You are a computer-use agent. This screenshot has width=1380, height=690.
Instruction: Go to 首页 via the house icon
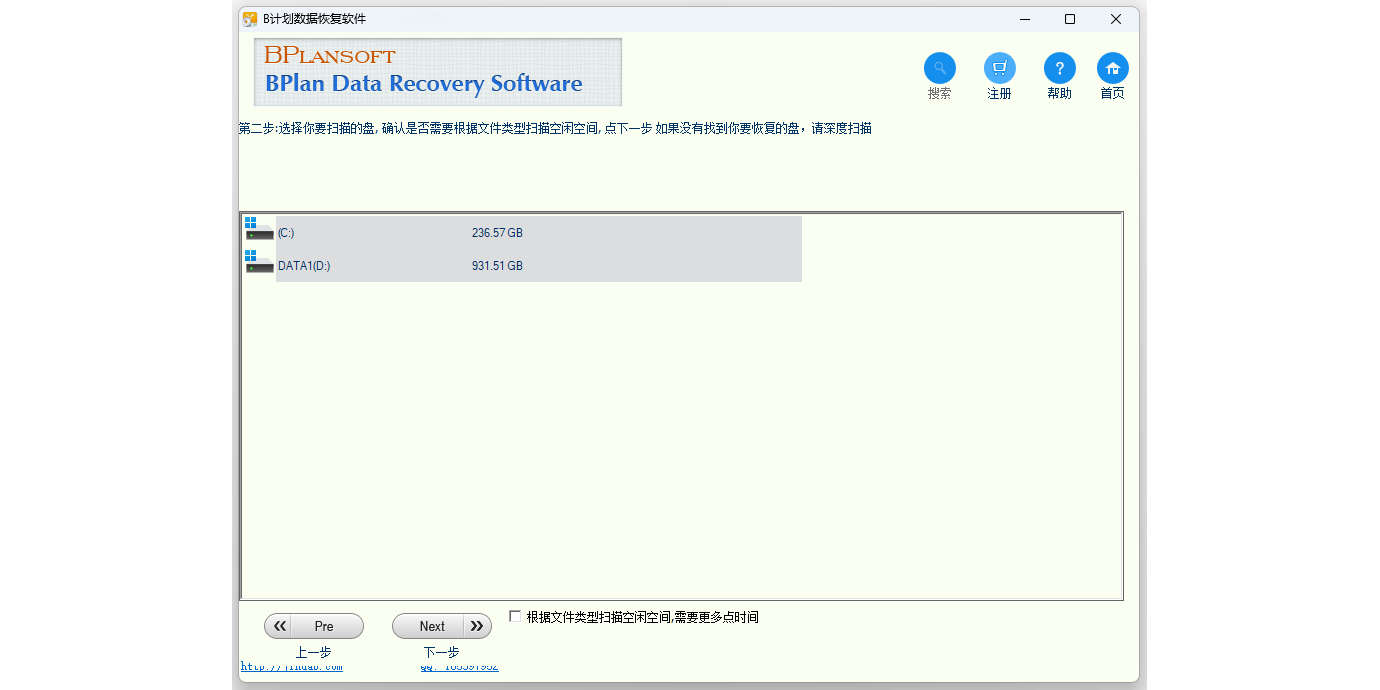pyautogui.click(x=1112, y=68)
